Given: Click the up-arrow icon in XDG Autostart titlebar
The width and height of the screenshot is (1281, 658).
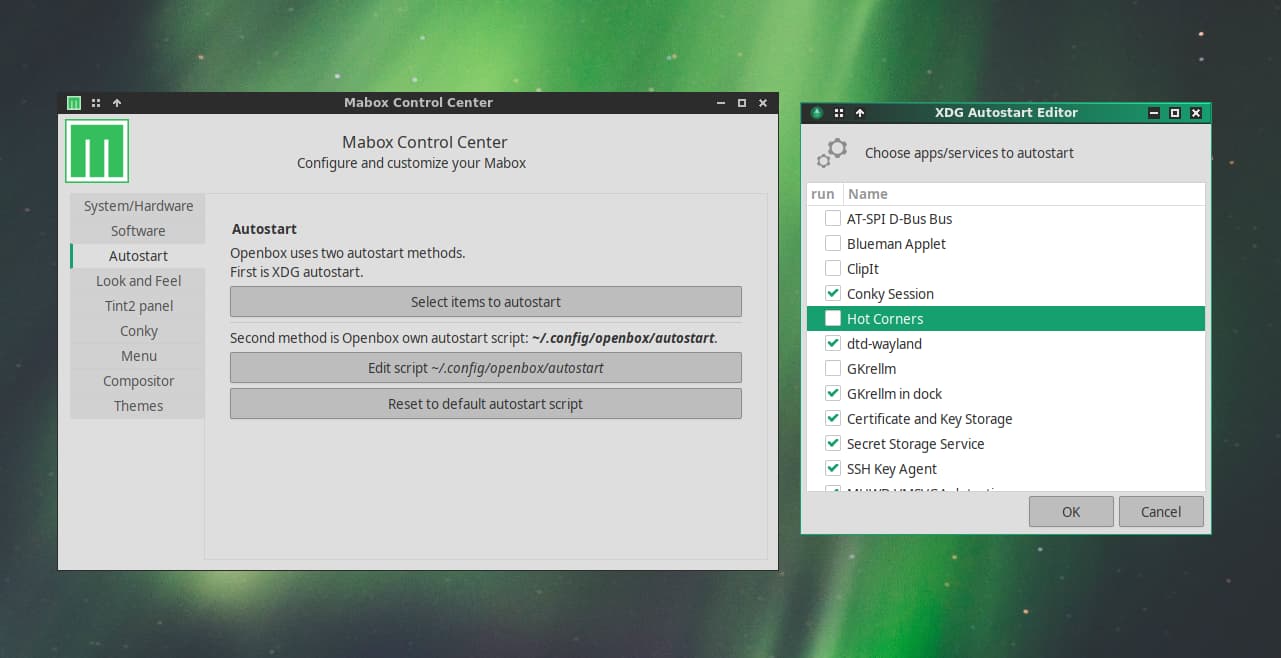Looking at the screenshot, I should point(860,113).
